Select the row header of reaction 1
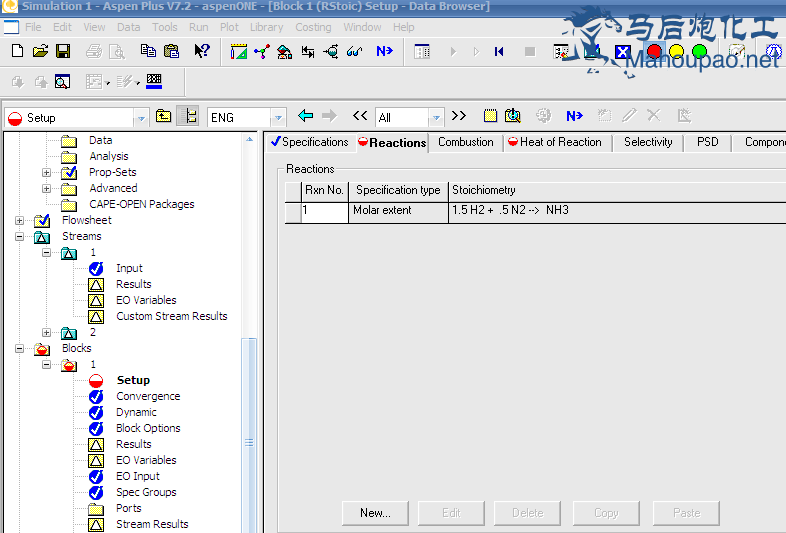 coord(293,212)
